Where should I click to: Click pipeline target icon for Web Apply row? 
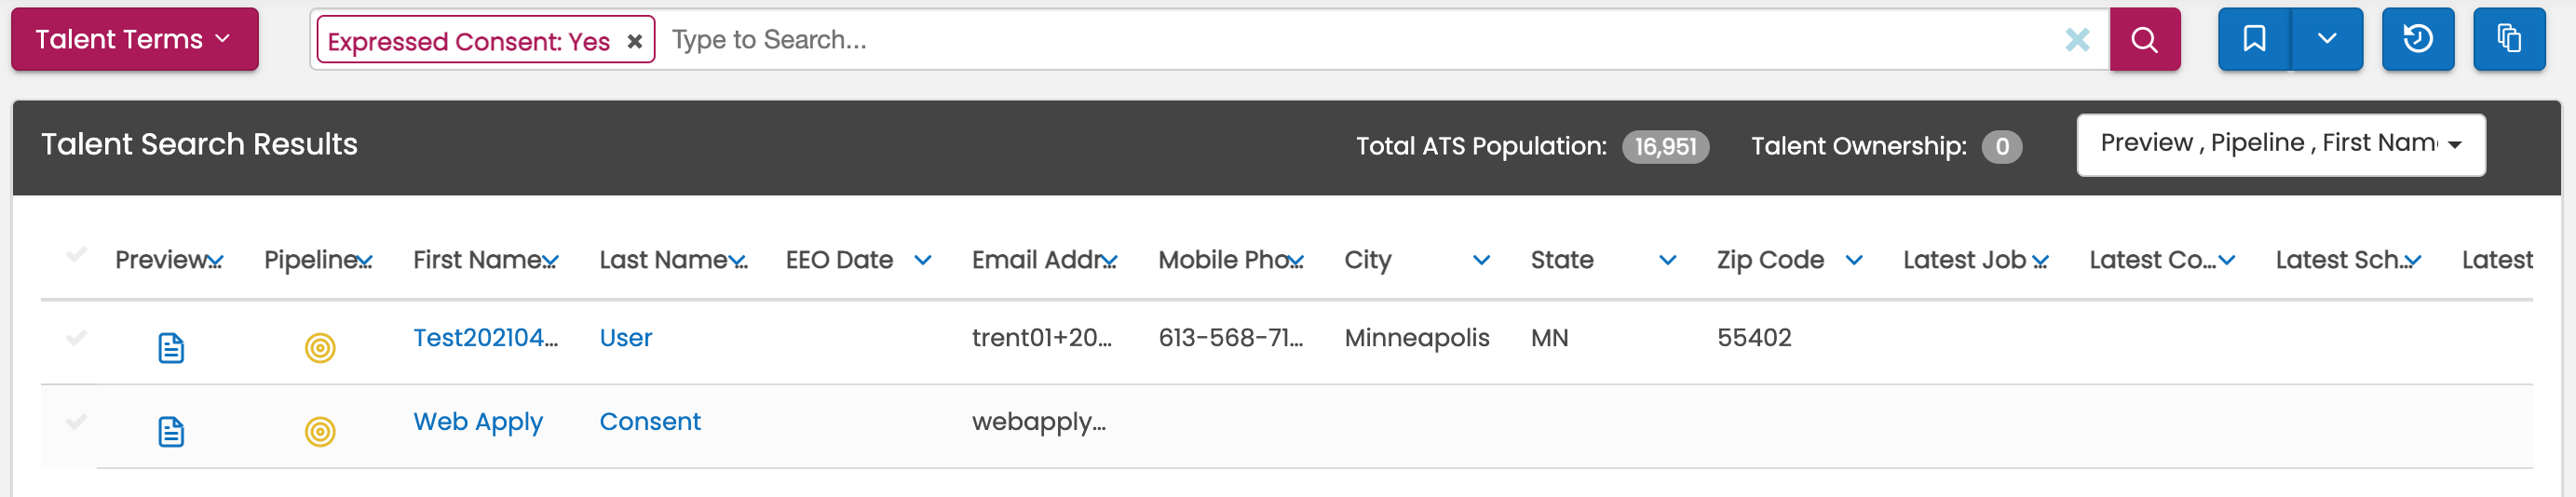(320, 432)
